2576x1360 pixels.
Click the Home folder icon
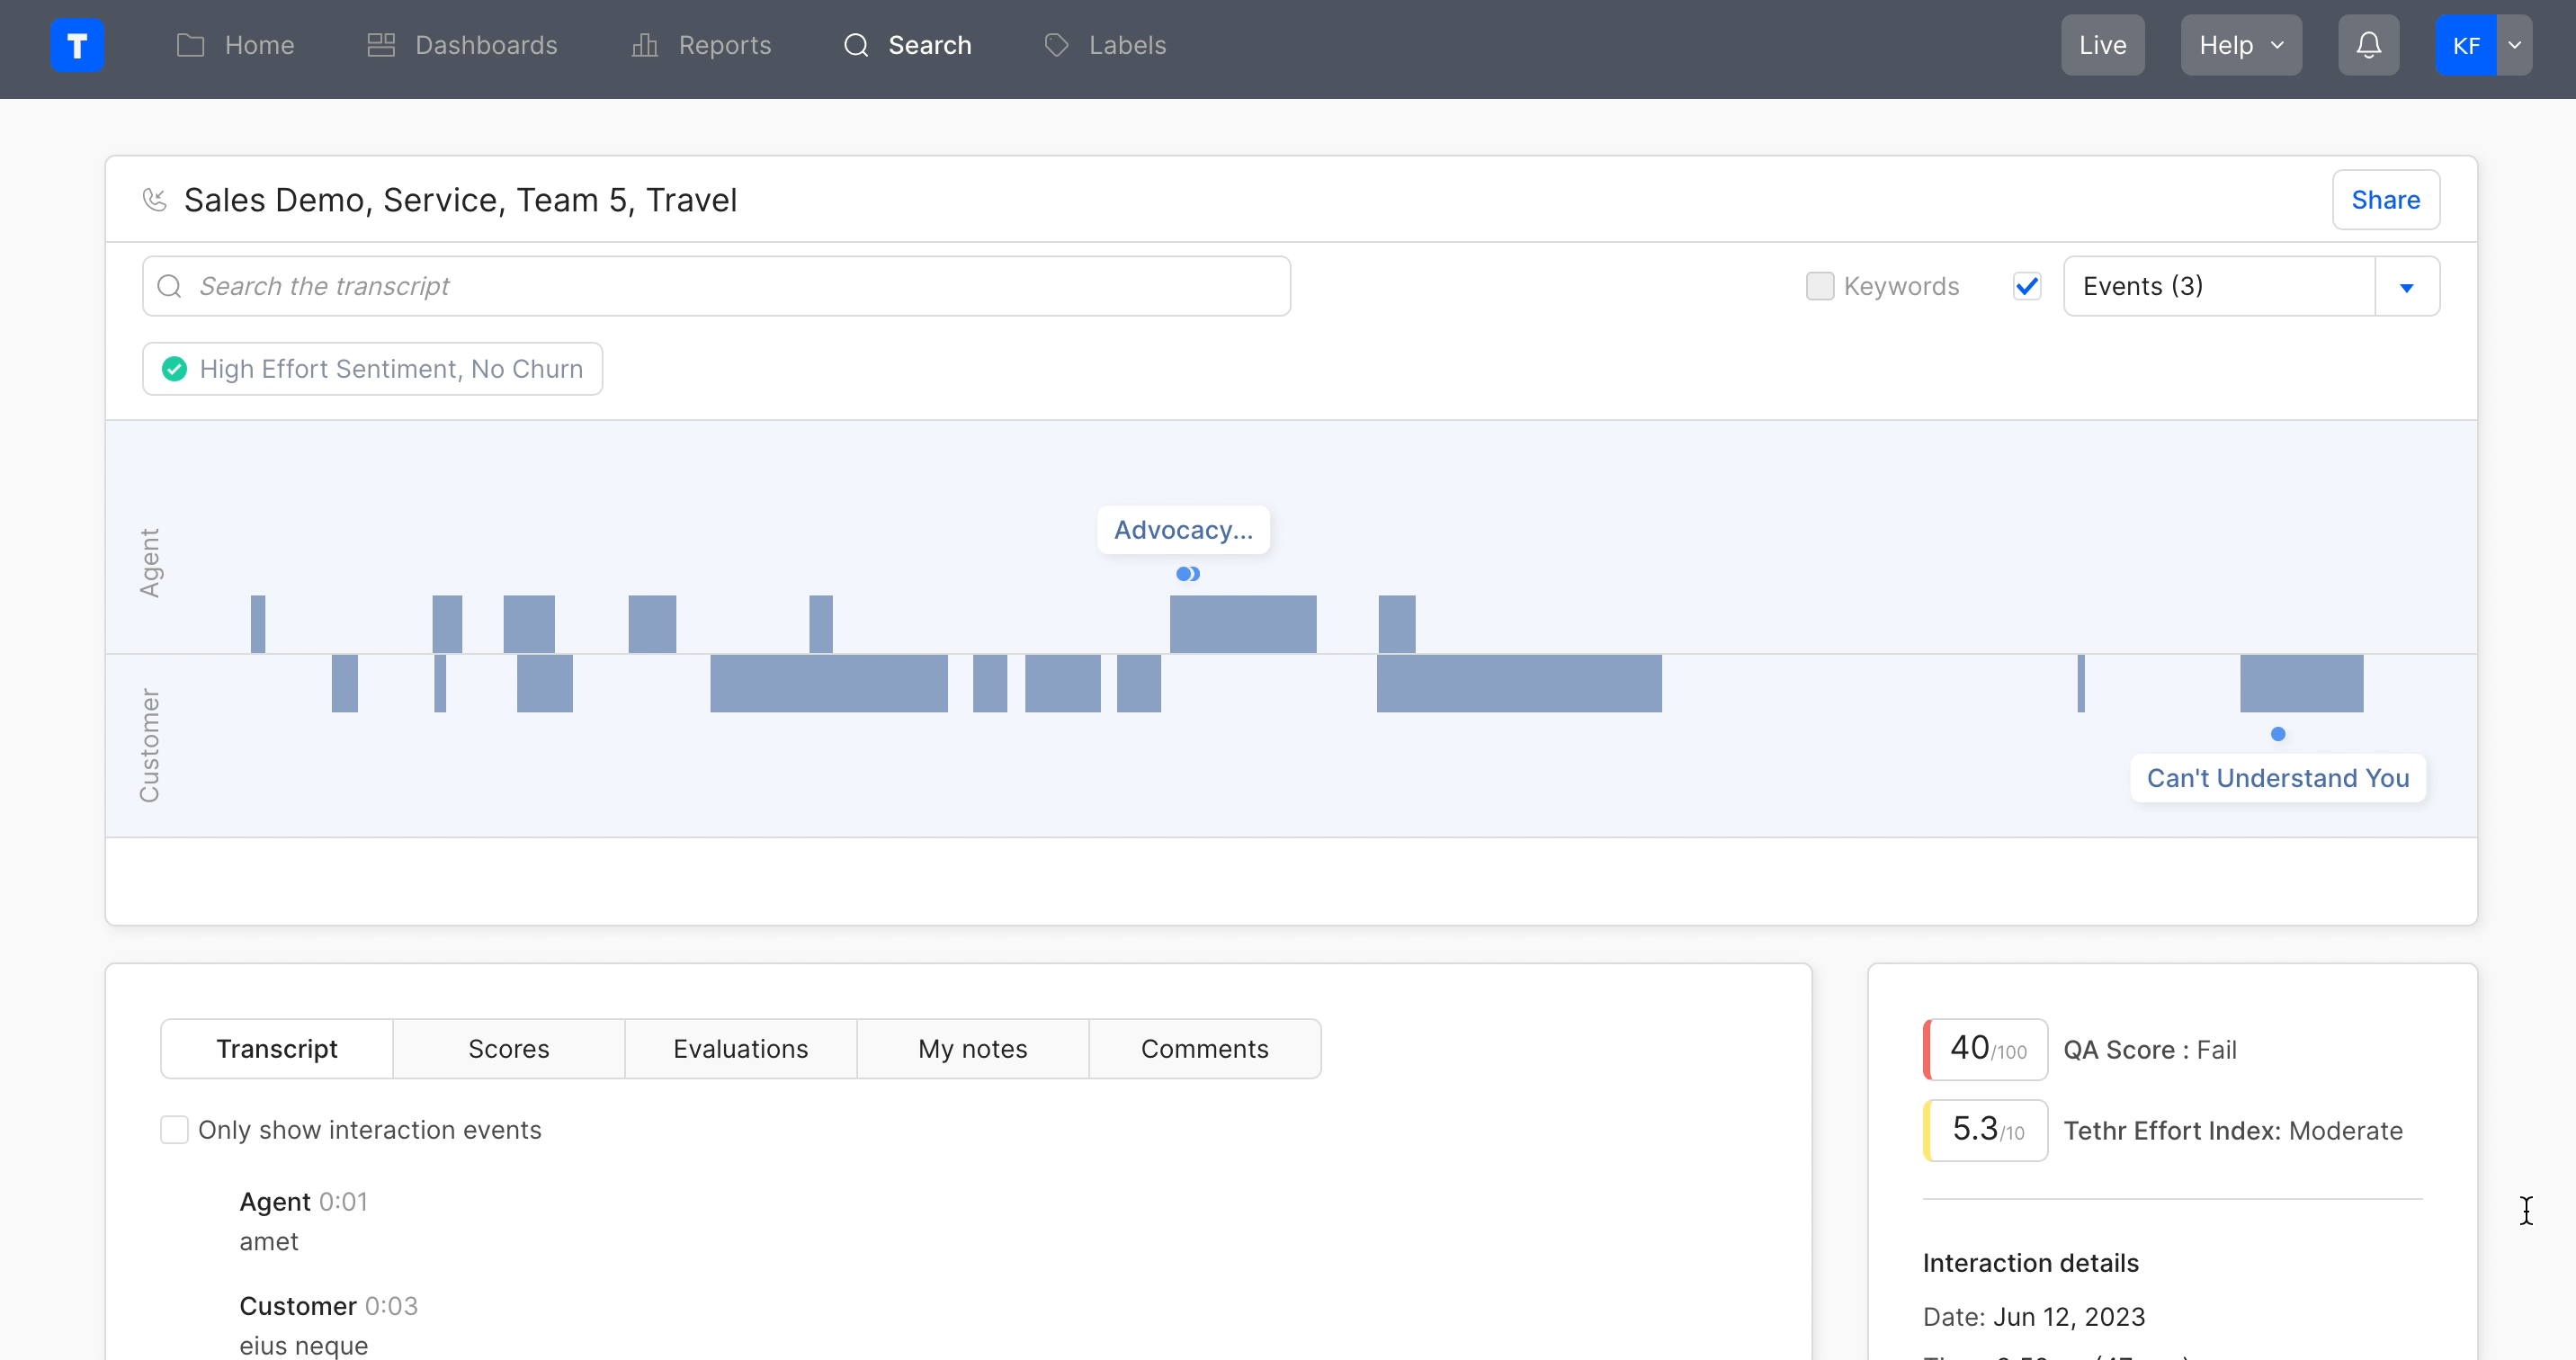190,45
